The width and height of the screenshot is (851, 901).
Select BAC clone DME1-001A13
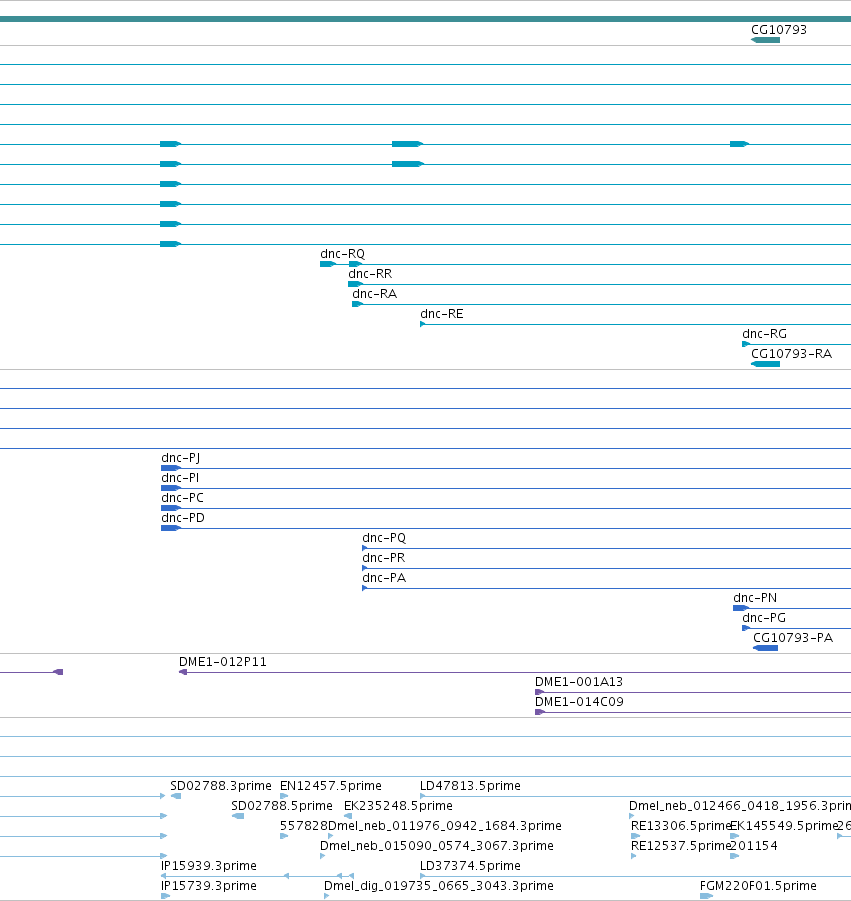[579, 682]
